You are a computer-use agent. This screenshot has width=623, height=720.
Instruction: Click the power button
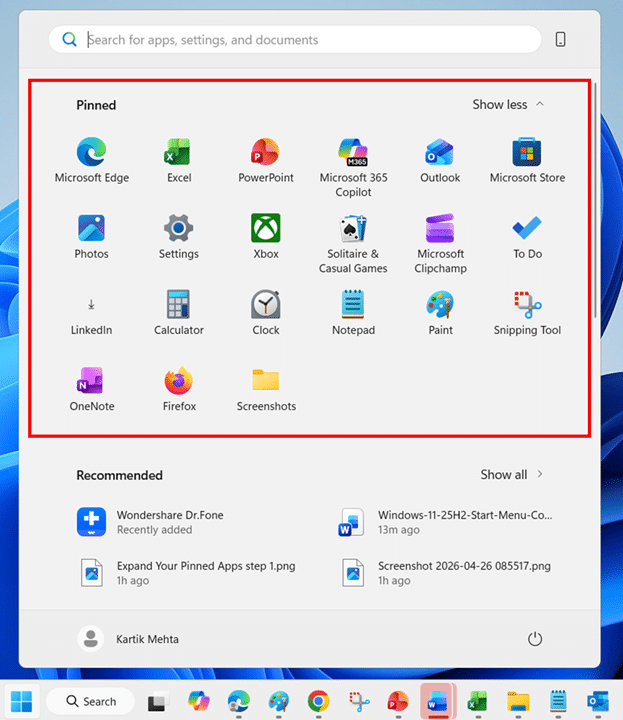[535, 639]
